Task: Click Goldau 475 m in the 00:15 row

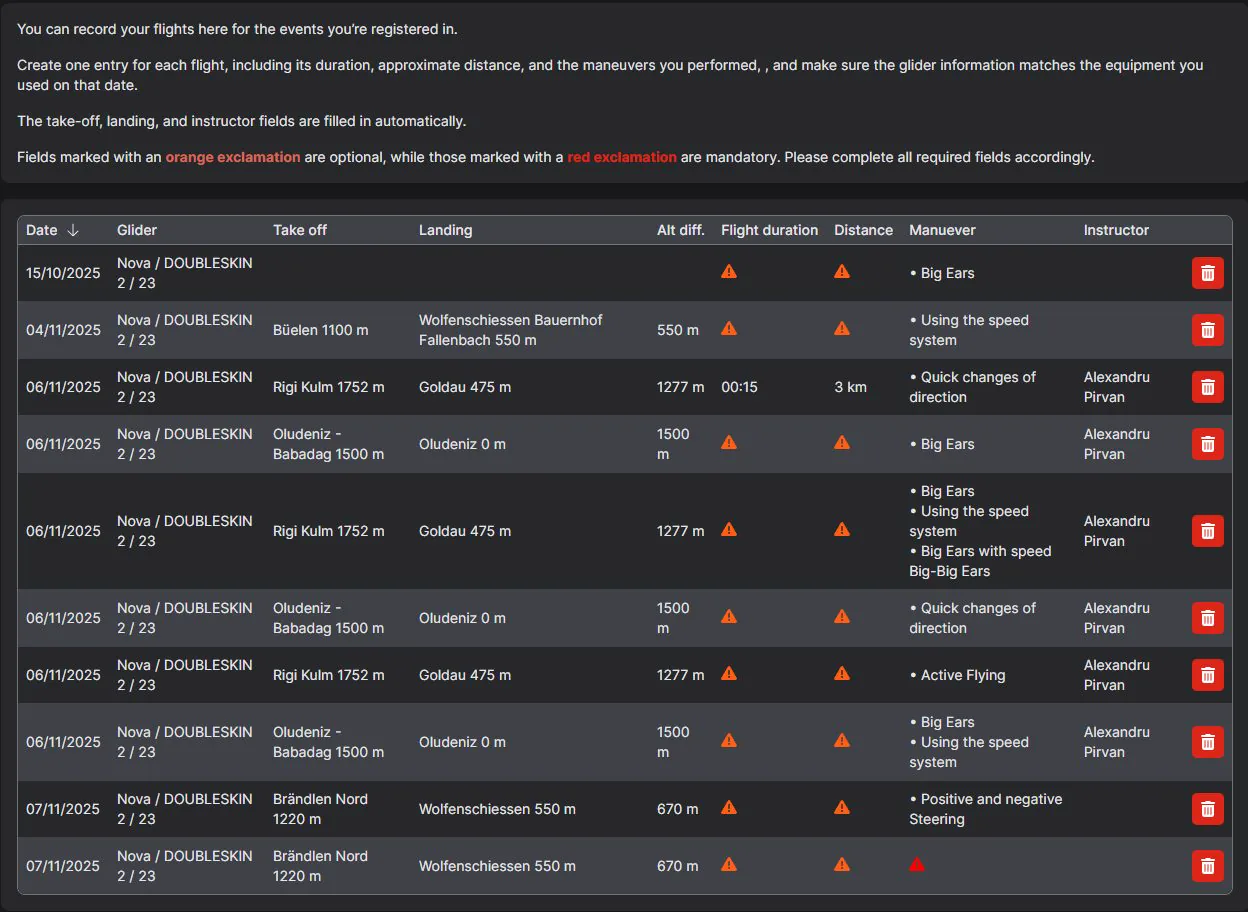Action: click(465, 387)
